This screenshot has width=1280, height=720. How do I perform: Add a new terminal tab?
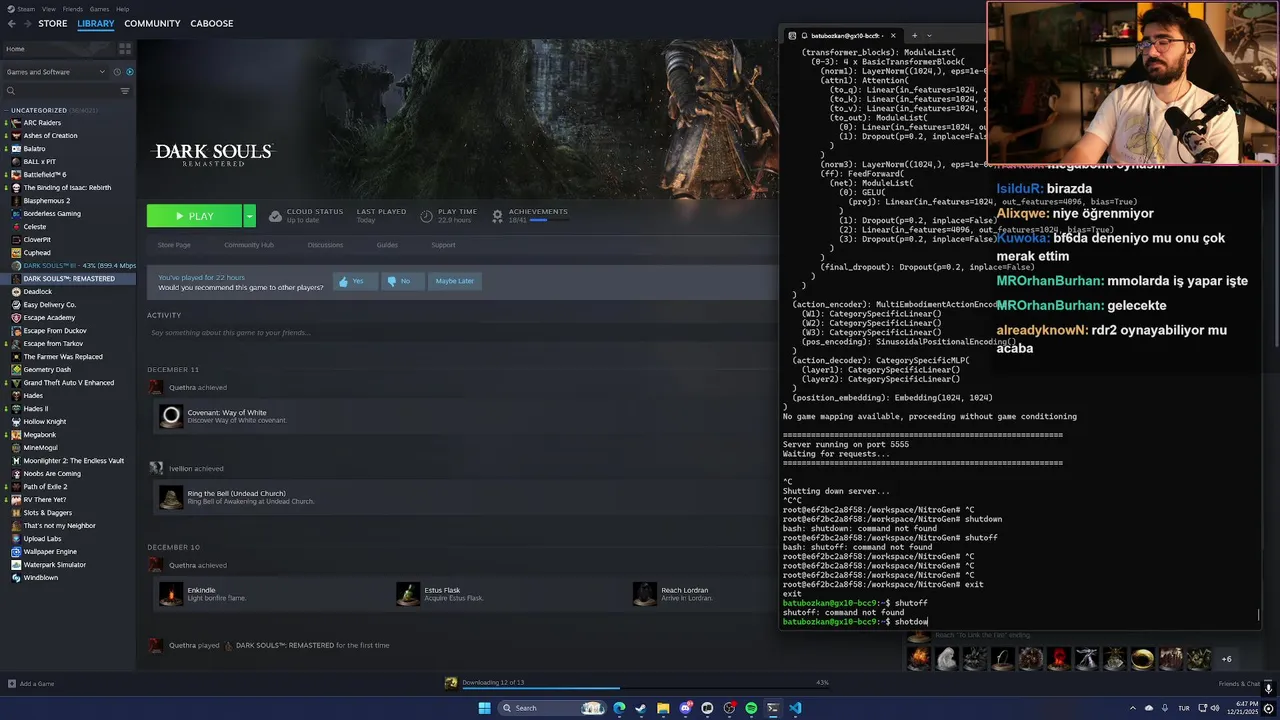[914, 35]
